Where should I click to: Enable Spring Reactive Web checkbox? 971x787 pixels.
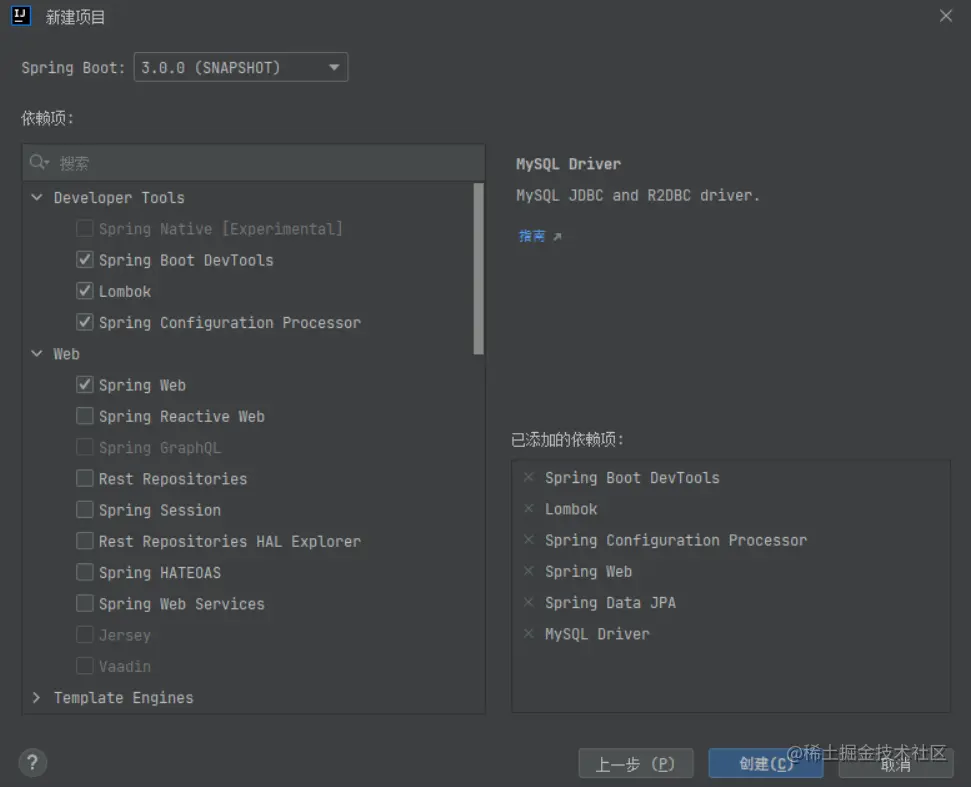[85, 415]
